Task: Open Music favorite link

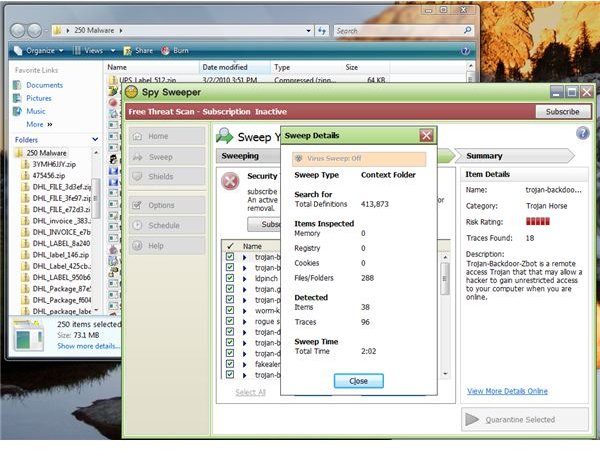Action: [x=36, y=111]
